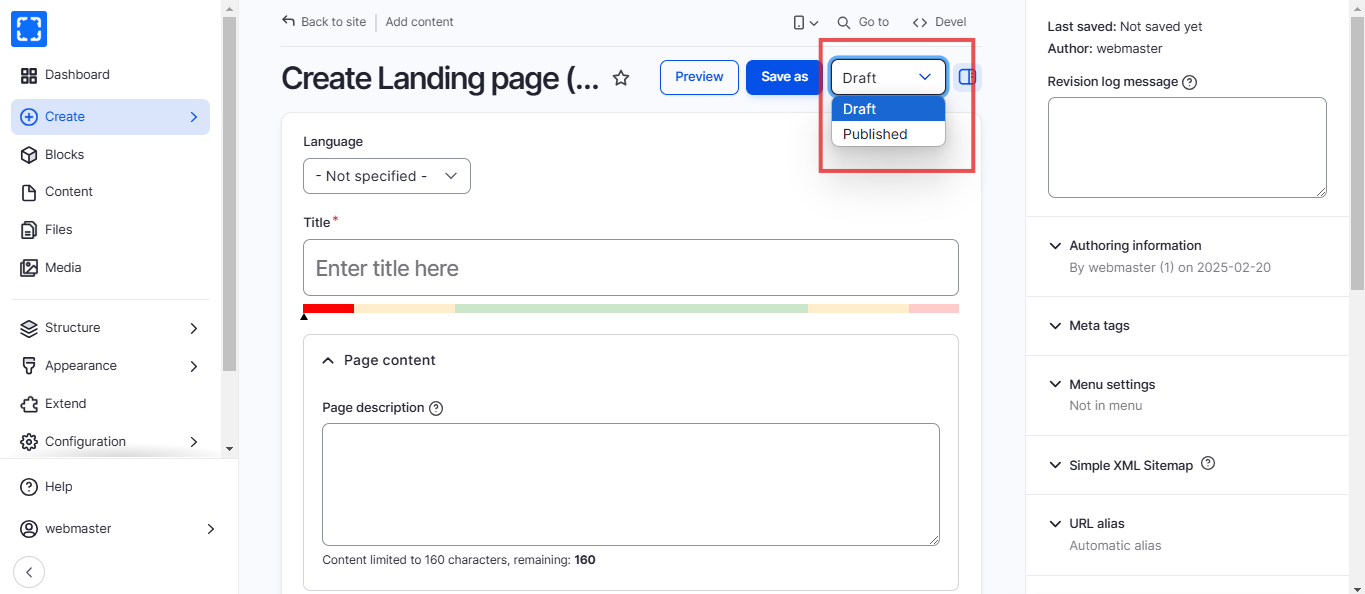
Task: Click the Save as button
Action: point(784,77)
